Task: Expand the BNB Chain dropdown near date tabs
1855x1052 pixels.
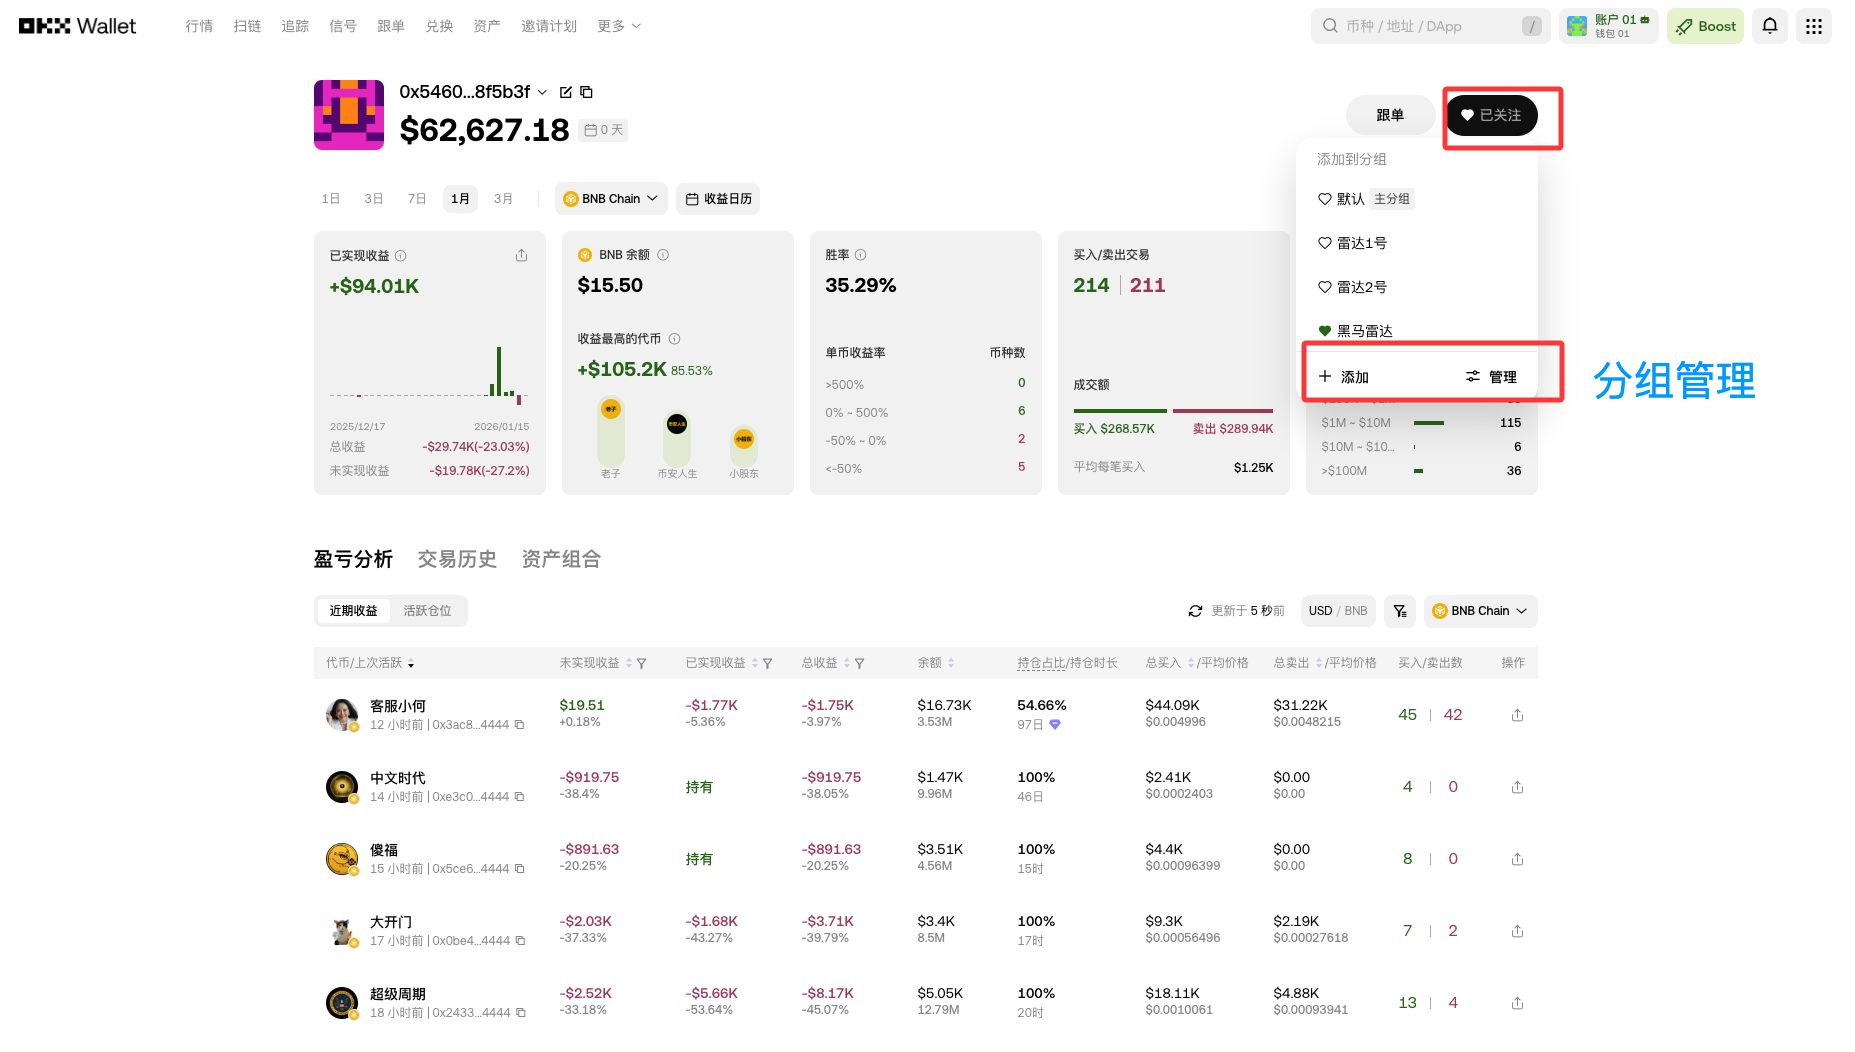Action: click(x=611, y=199)
